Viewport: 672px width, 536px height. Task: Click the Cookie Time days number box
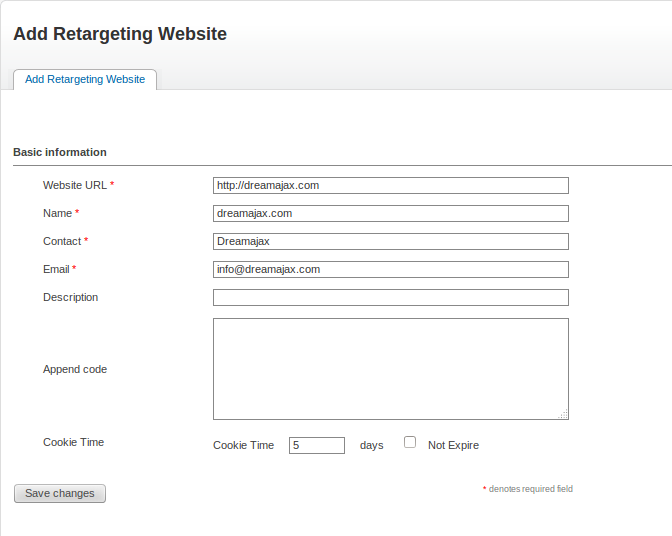click(316, 445)
